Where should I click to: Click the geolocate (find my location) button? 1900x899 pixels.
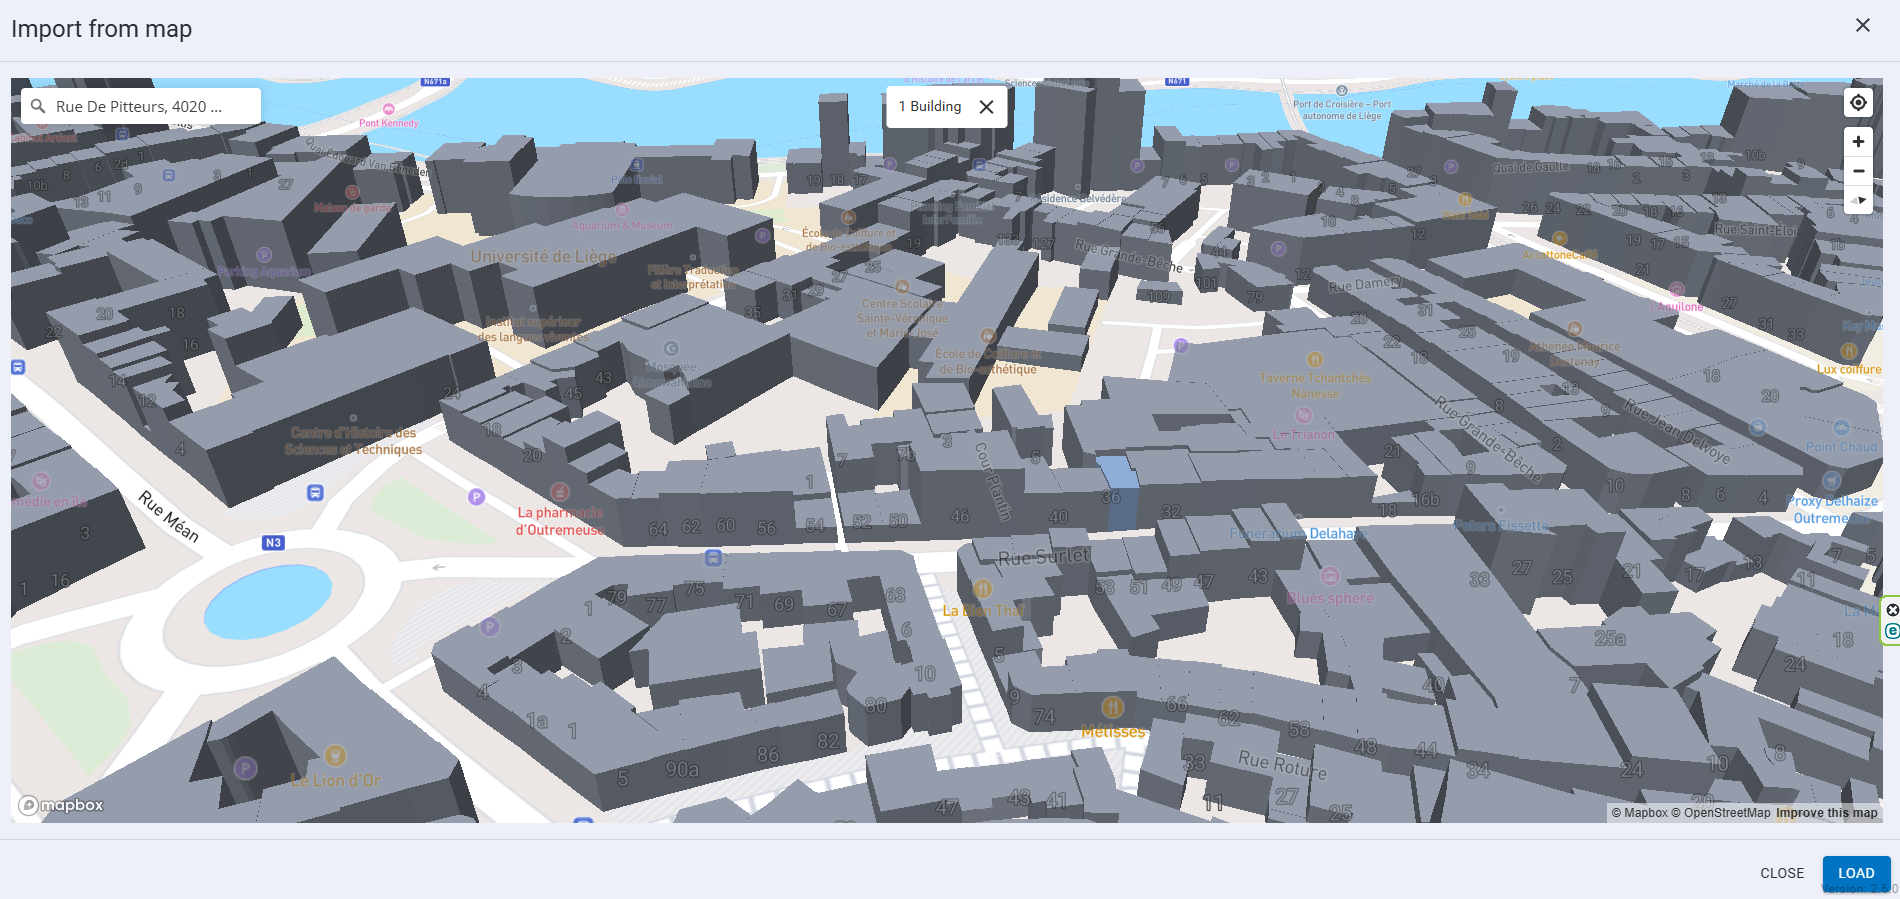(x=1858, y=103)
